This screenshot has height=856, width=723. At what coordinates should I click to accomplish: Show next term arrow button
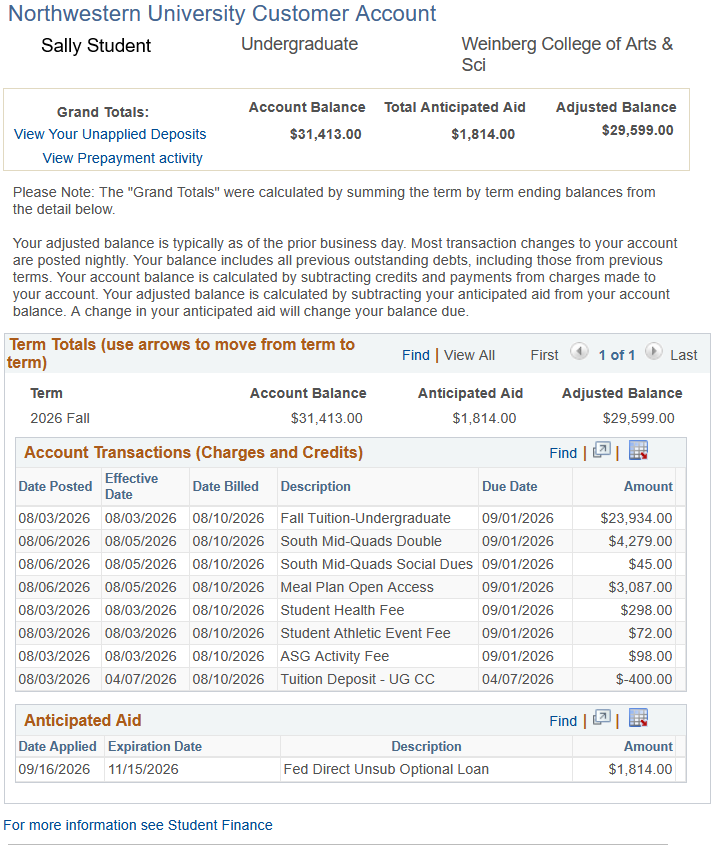coord(654,351)
